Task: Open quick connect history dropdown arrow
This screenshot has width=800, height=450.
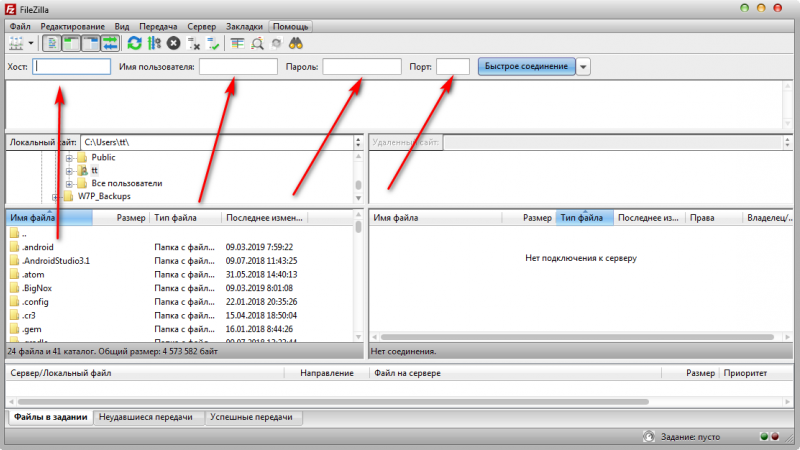Action: tap(583, 67)
